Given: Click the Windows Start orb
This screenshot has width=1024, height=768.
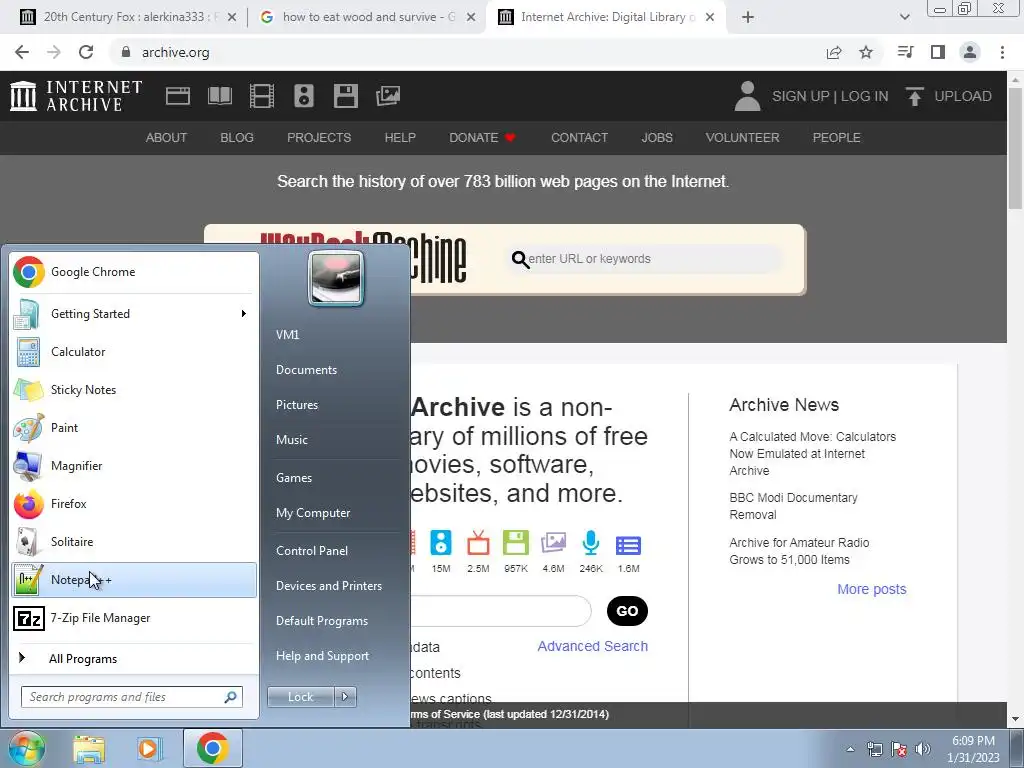Looking at the screenshot, I should tap(25, 748).
